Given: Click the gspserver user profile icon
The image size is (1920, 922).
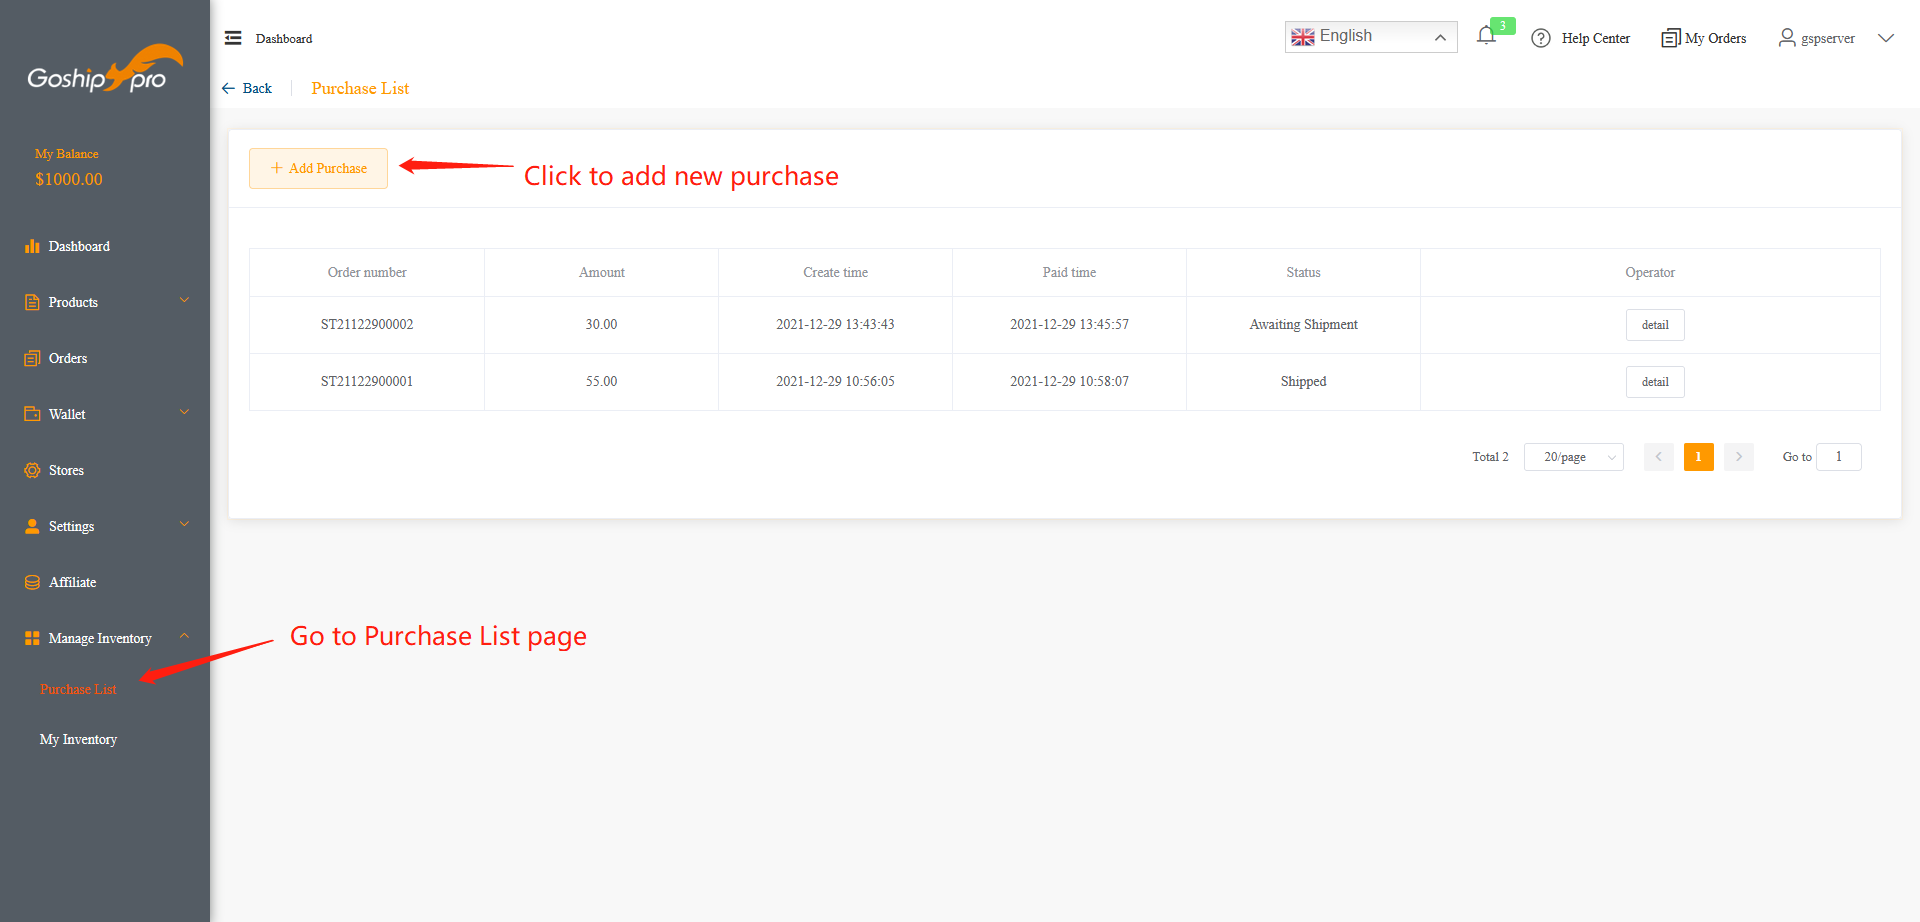Looking at the screenshot, I should coord(1787,38).
